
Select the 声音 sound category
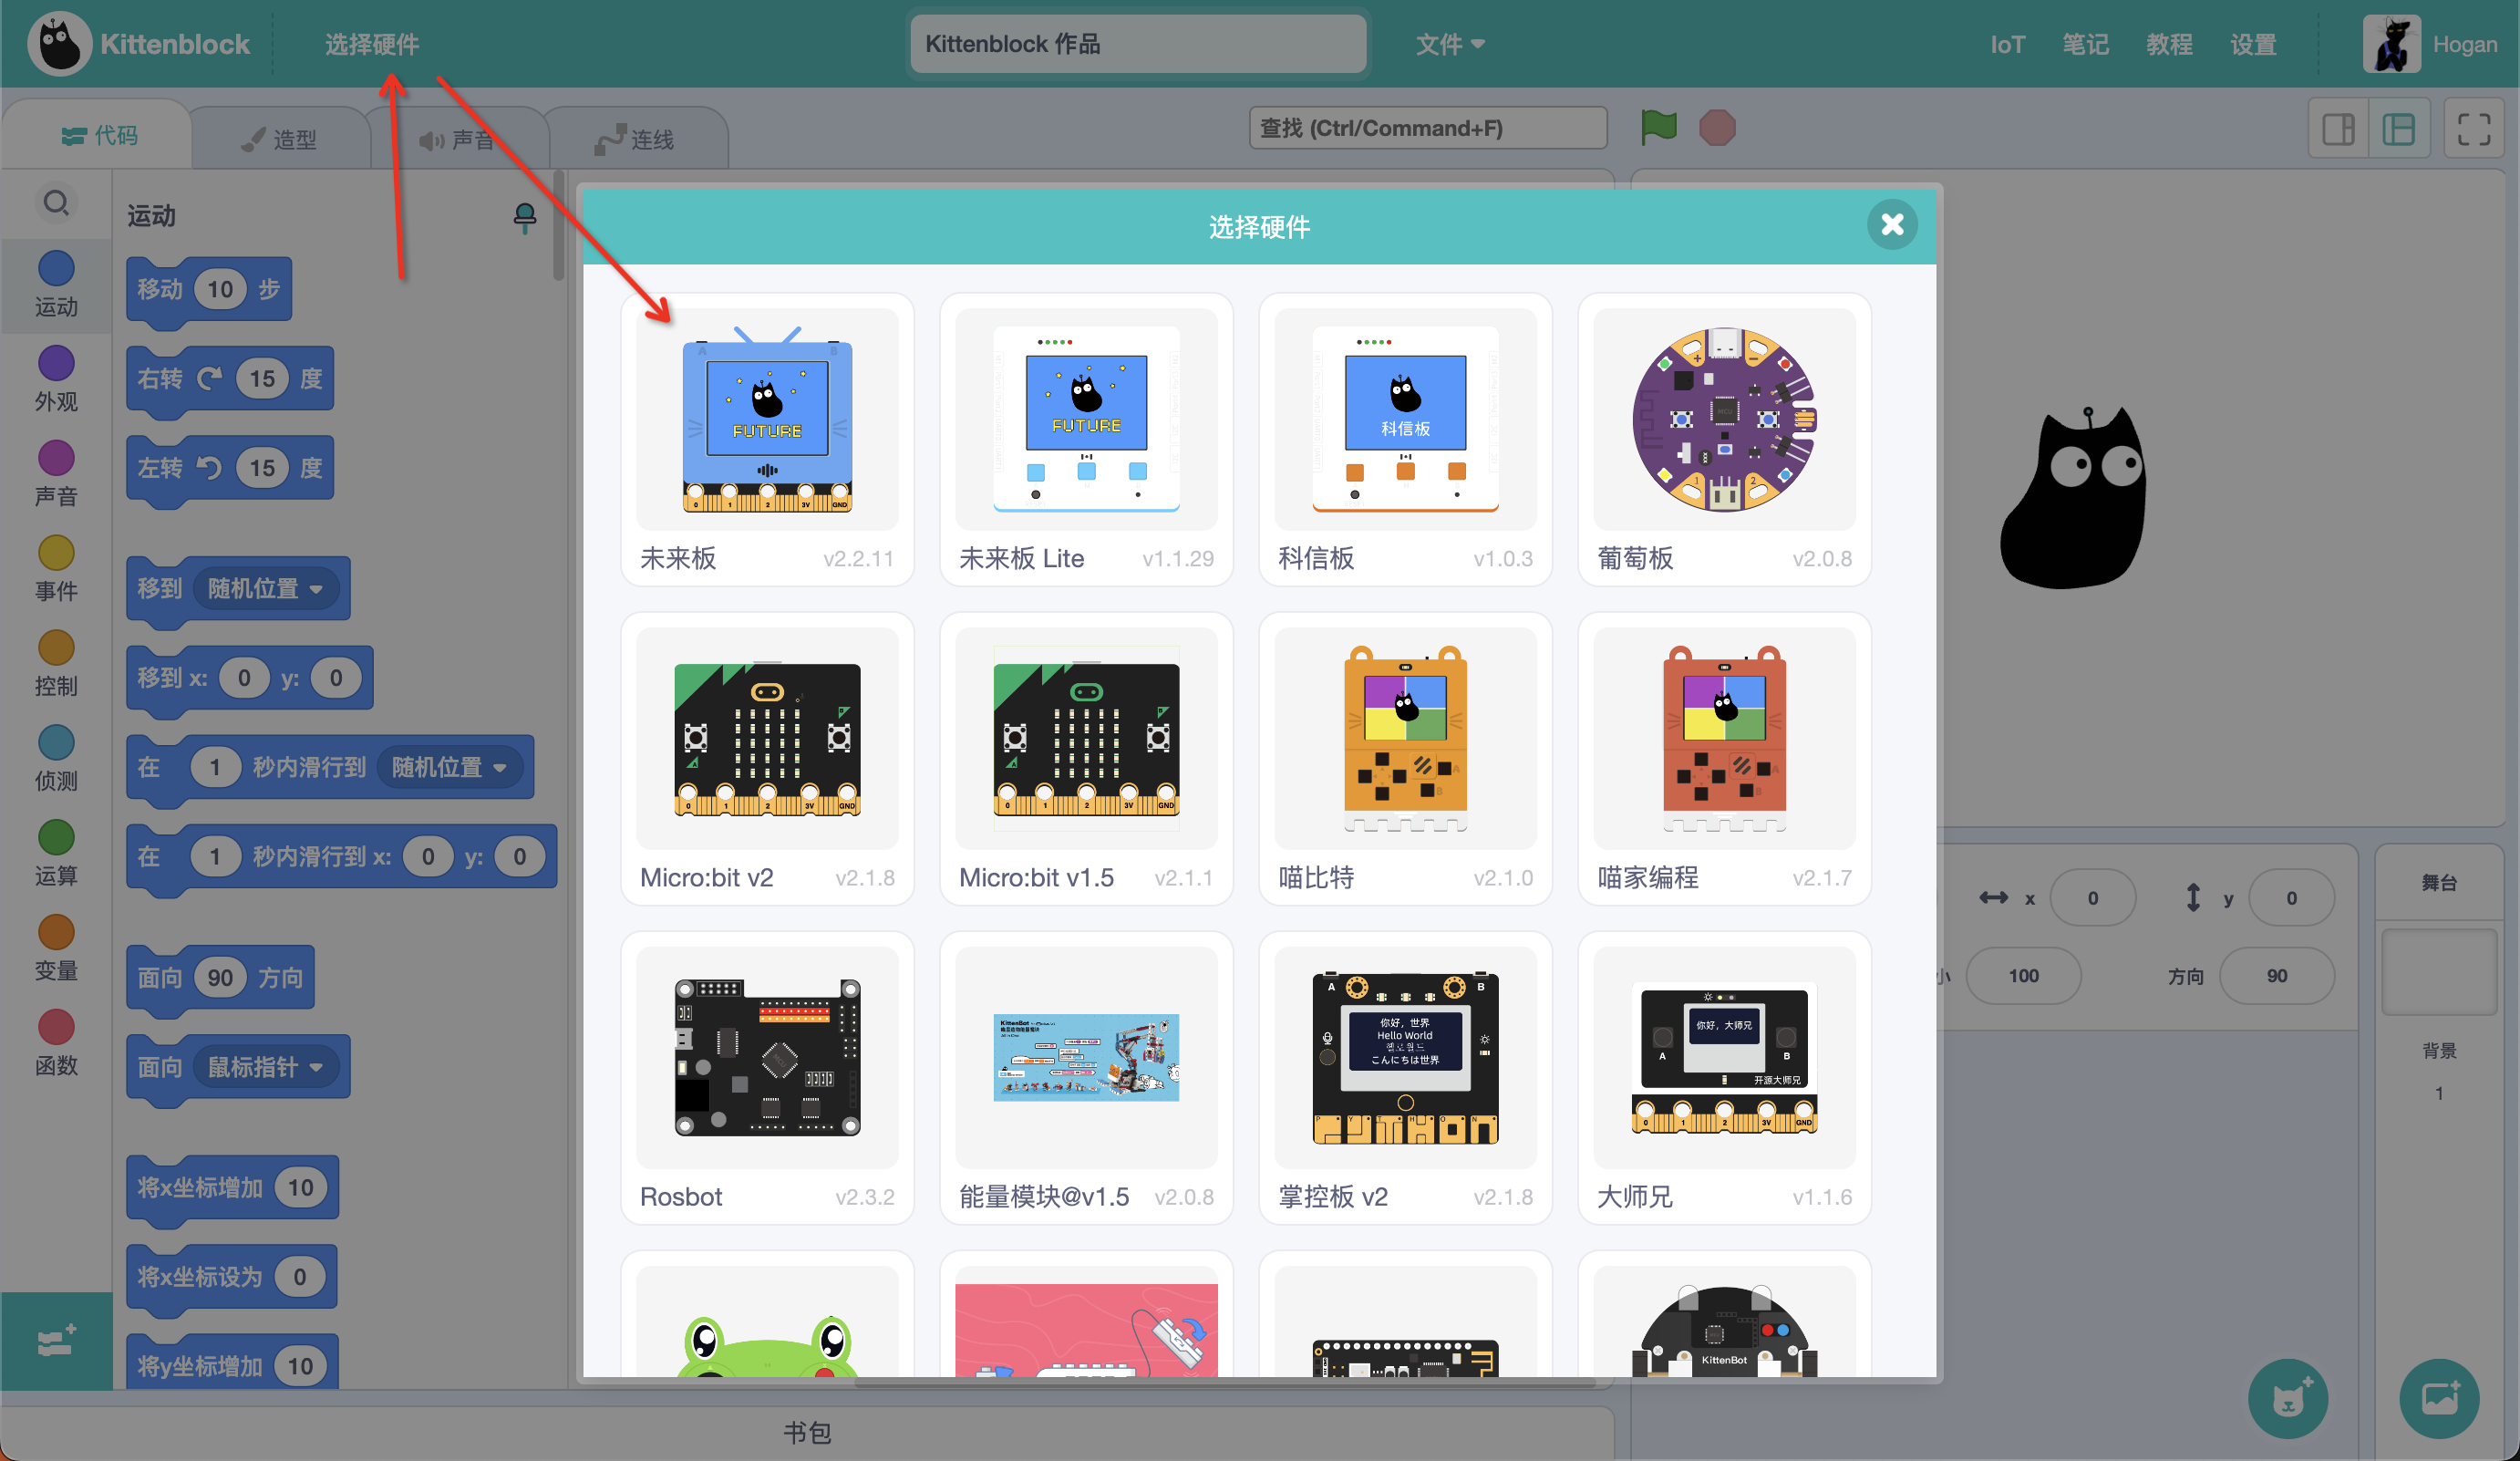pos(56,475)
